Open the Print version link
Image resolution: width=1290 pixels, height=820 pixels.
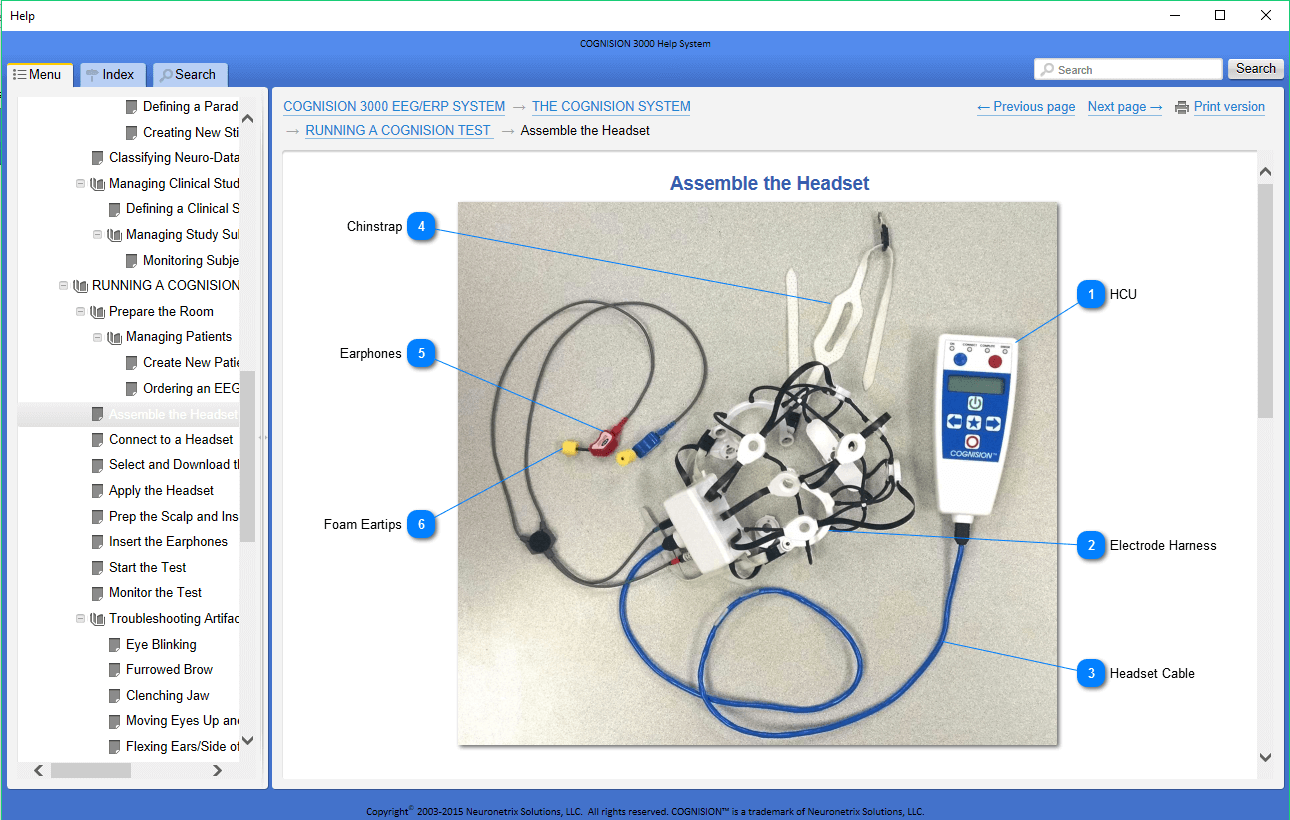coord(1229,107)
